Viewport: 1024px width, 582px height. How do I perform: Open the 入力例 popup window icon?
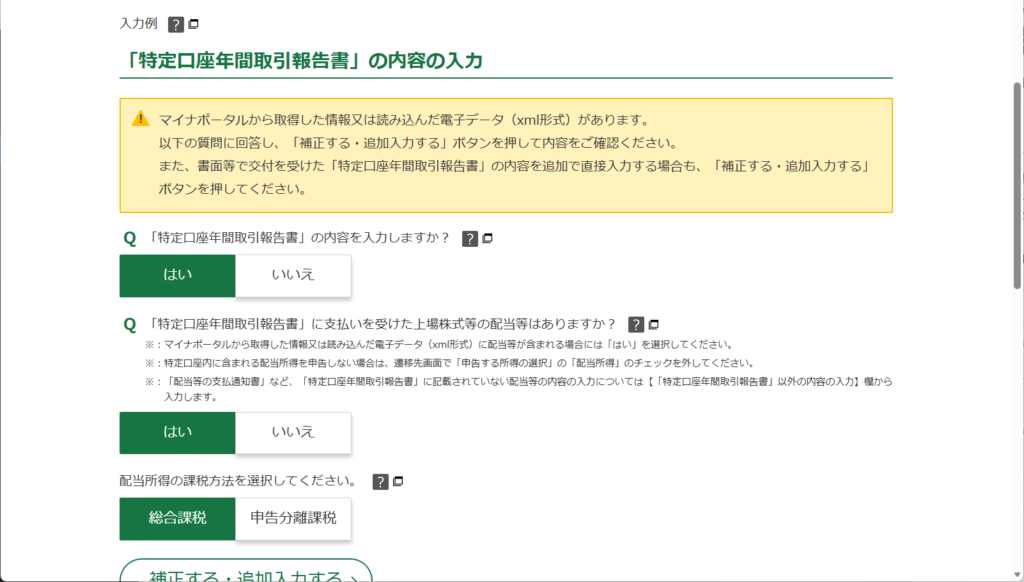pos(193,24)
